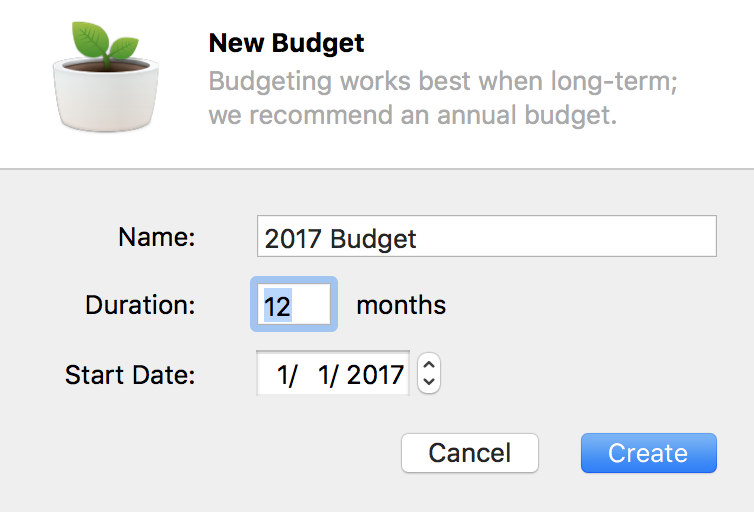This screenshot has height=512, width=754.
Task: Focus the Duration field showing 12
Action: coord(294,304)
